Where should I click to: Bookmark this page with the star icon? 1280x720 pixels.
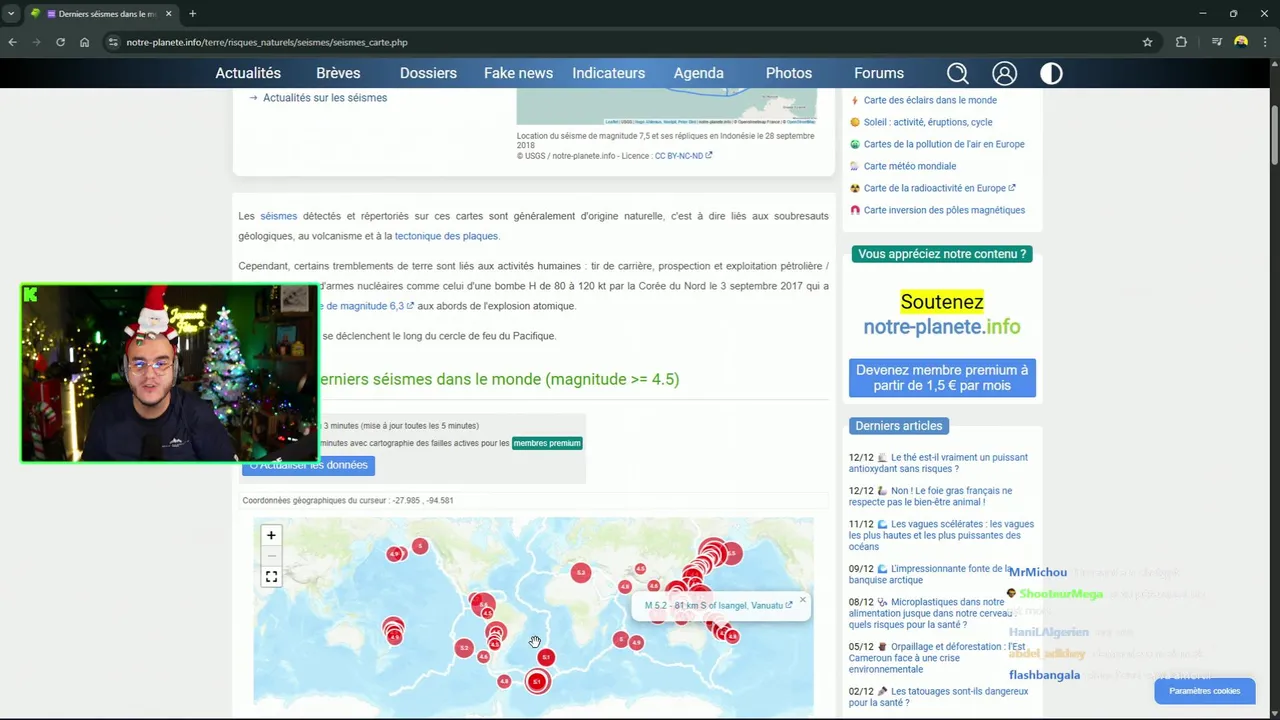coord(1147,42)
